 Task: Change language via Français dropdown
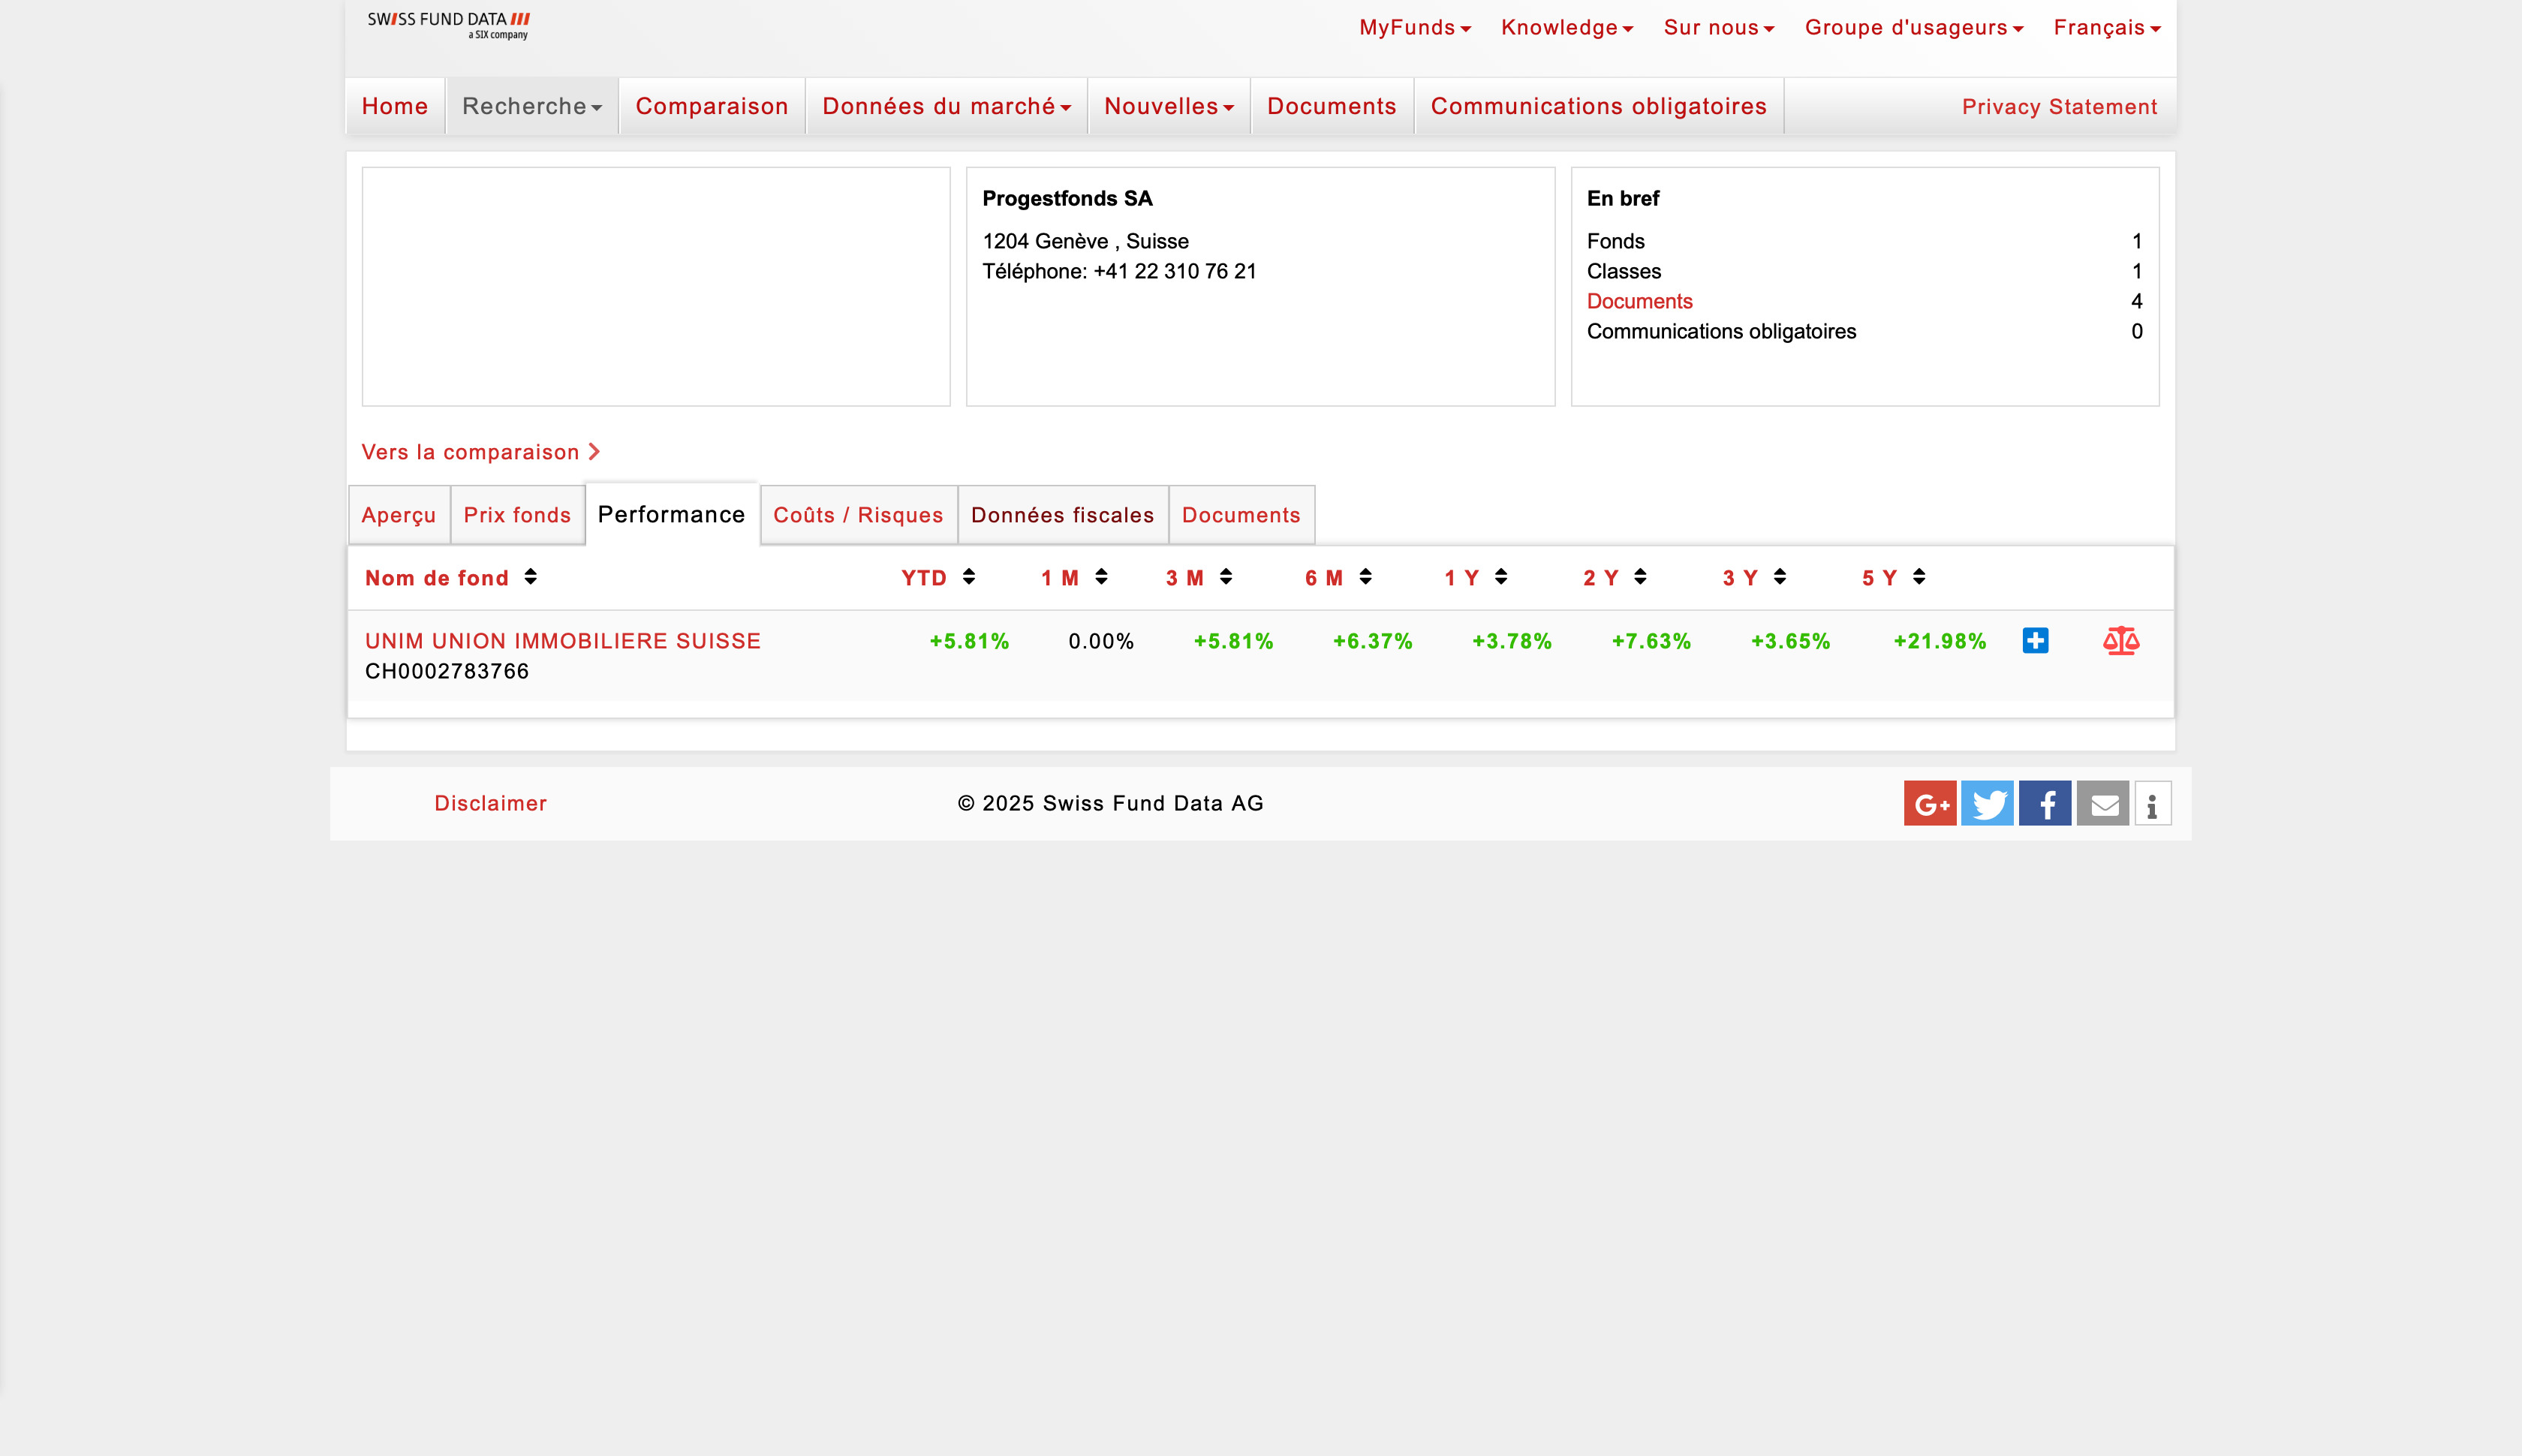[2107, 28]
